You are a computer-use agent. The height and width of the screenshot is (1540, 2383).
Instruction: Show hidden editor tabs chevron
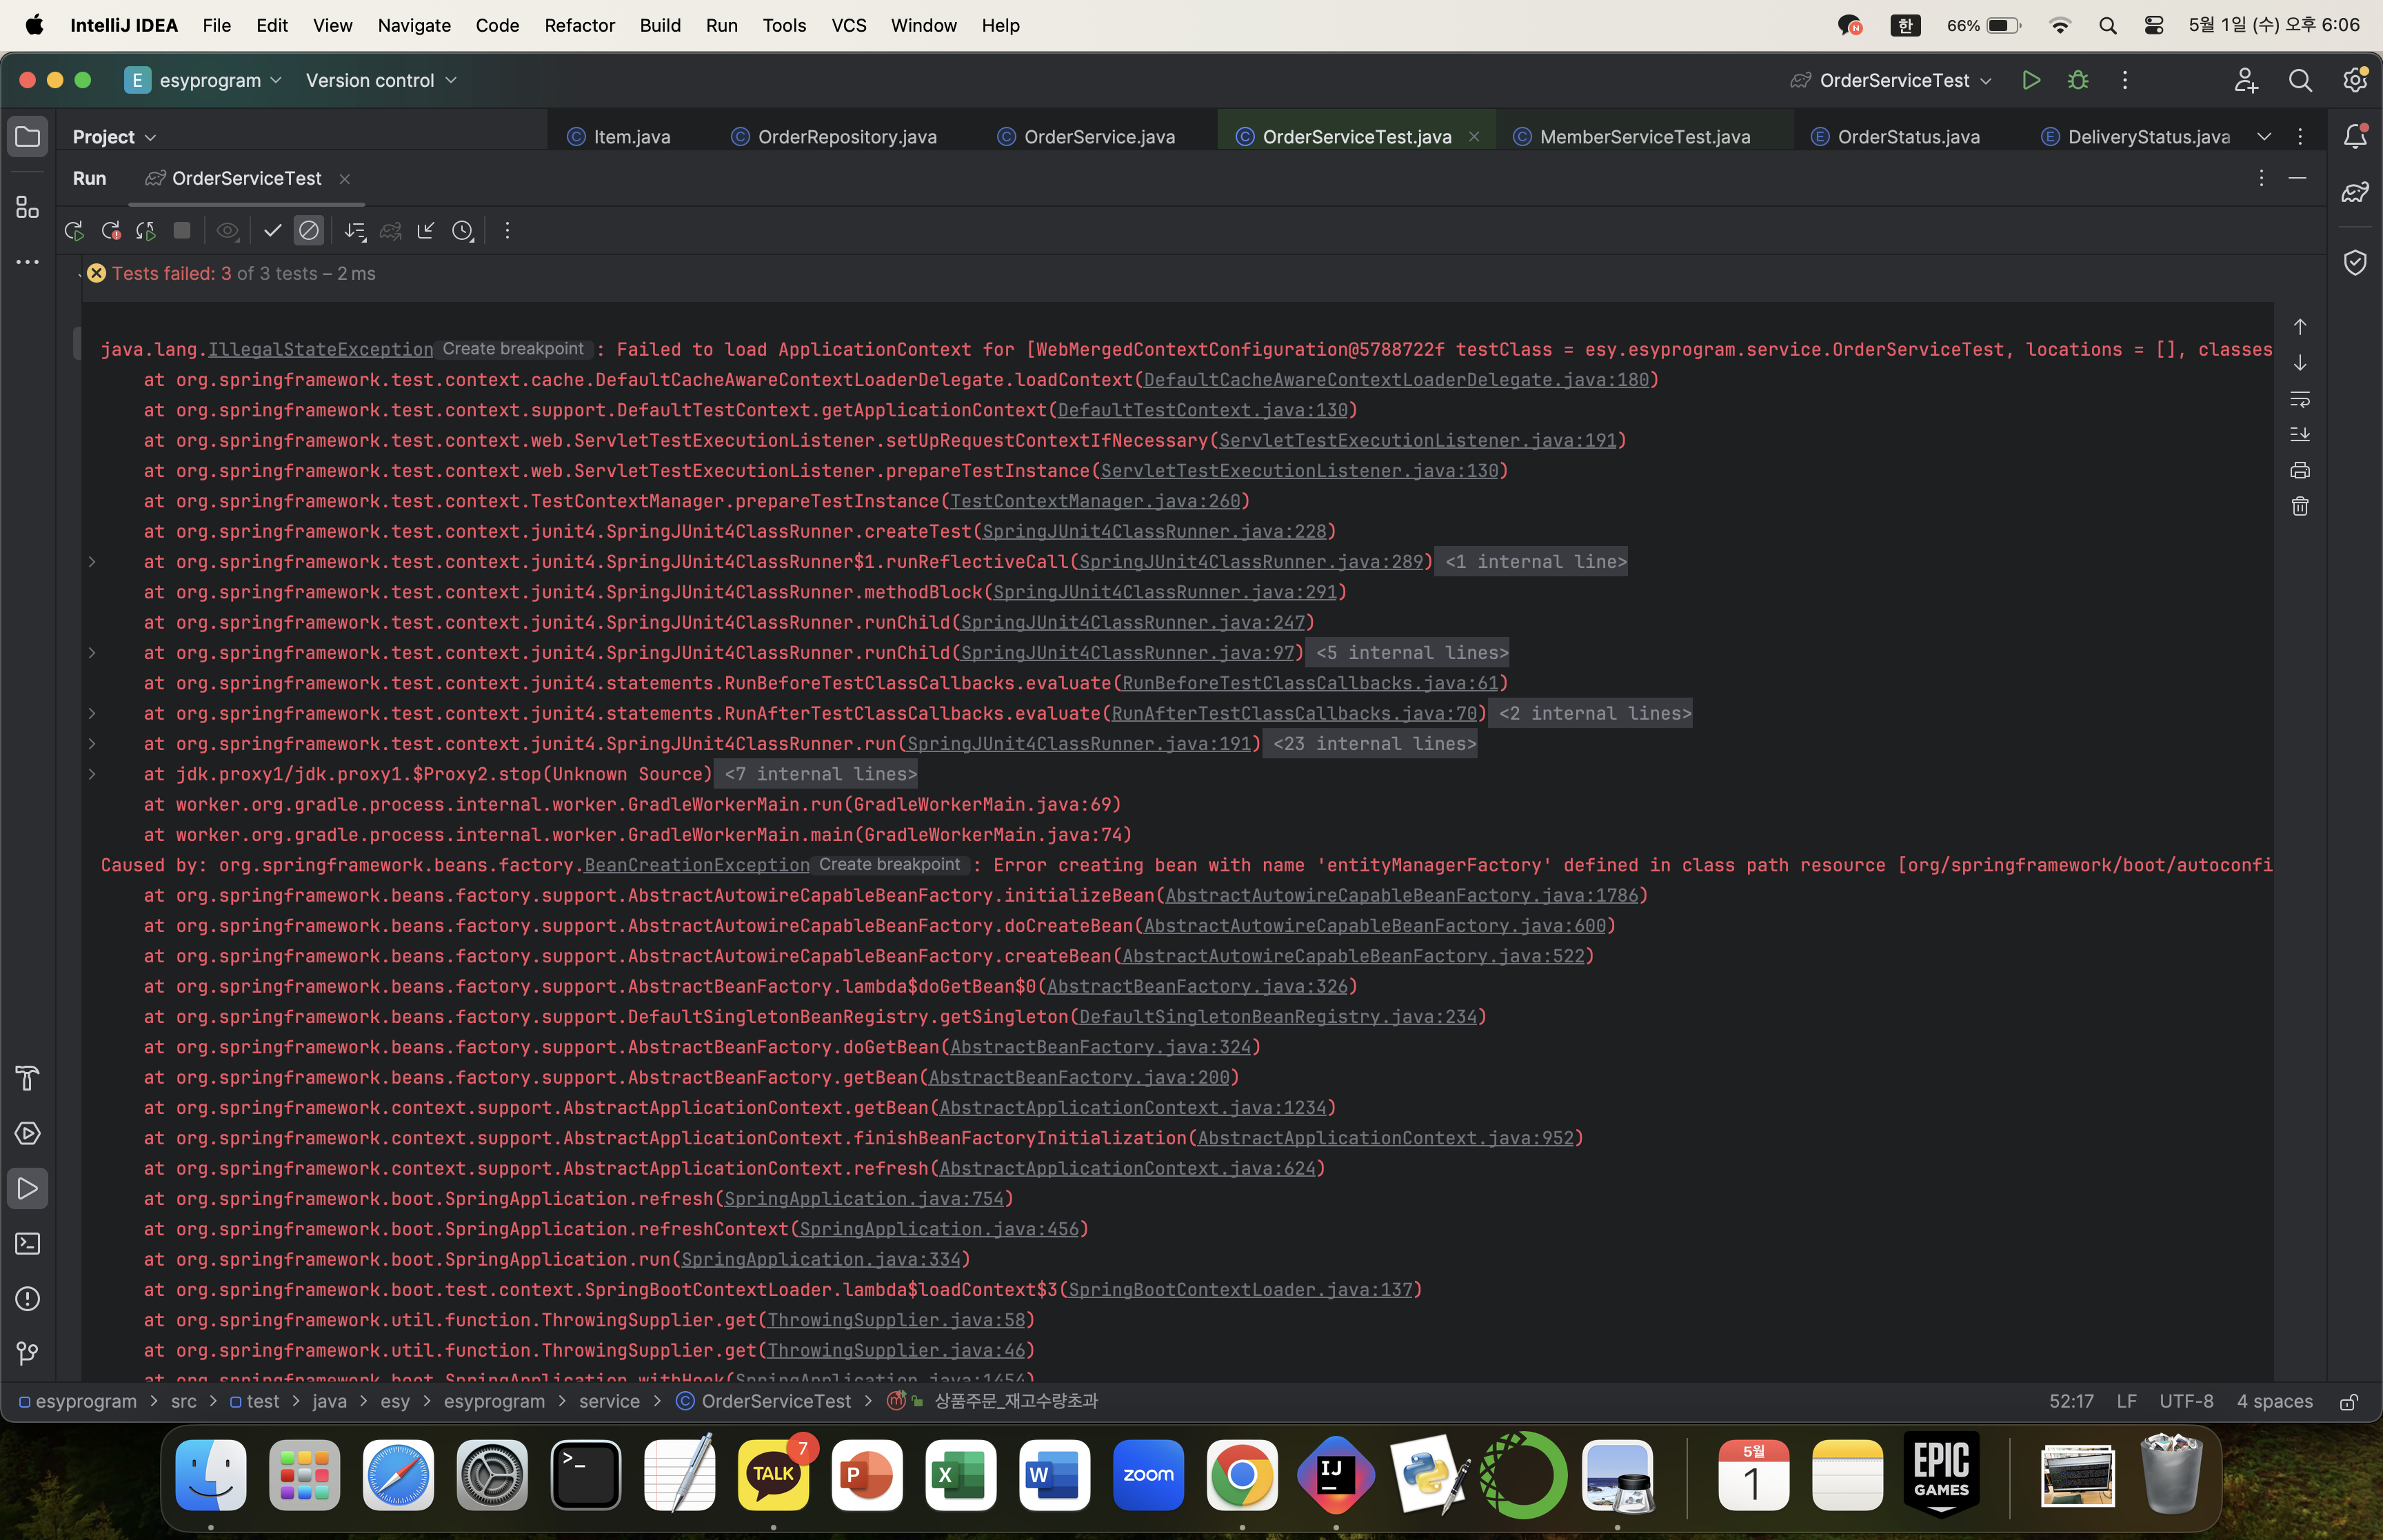point(2264,136)
